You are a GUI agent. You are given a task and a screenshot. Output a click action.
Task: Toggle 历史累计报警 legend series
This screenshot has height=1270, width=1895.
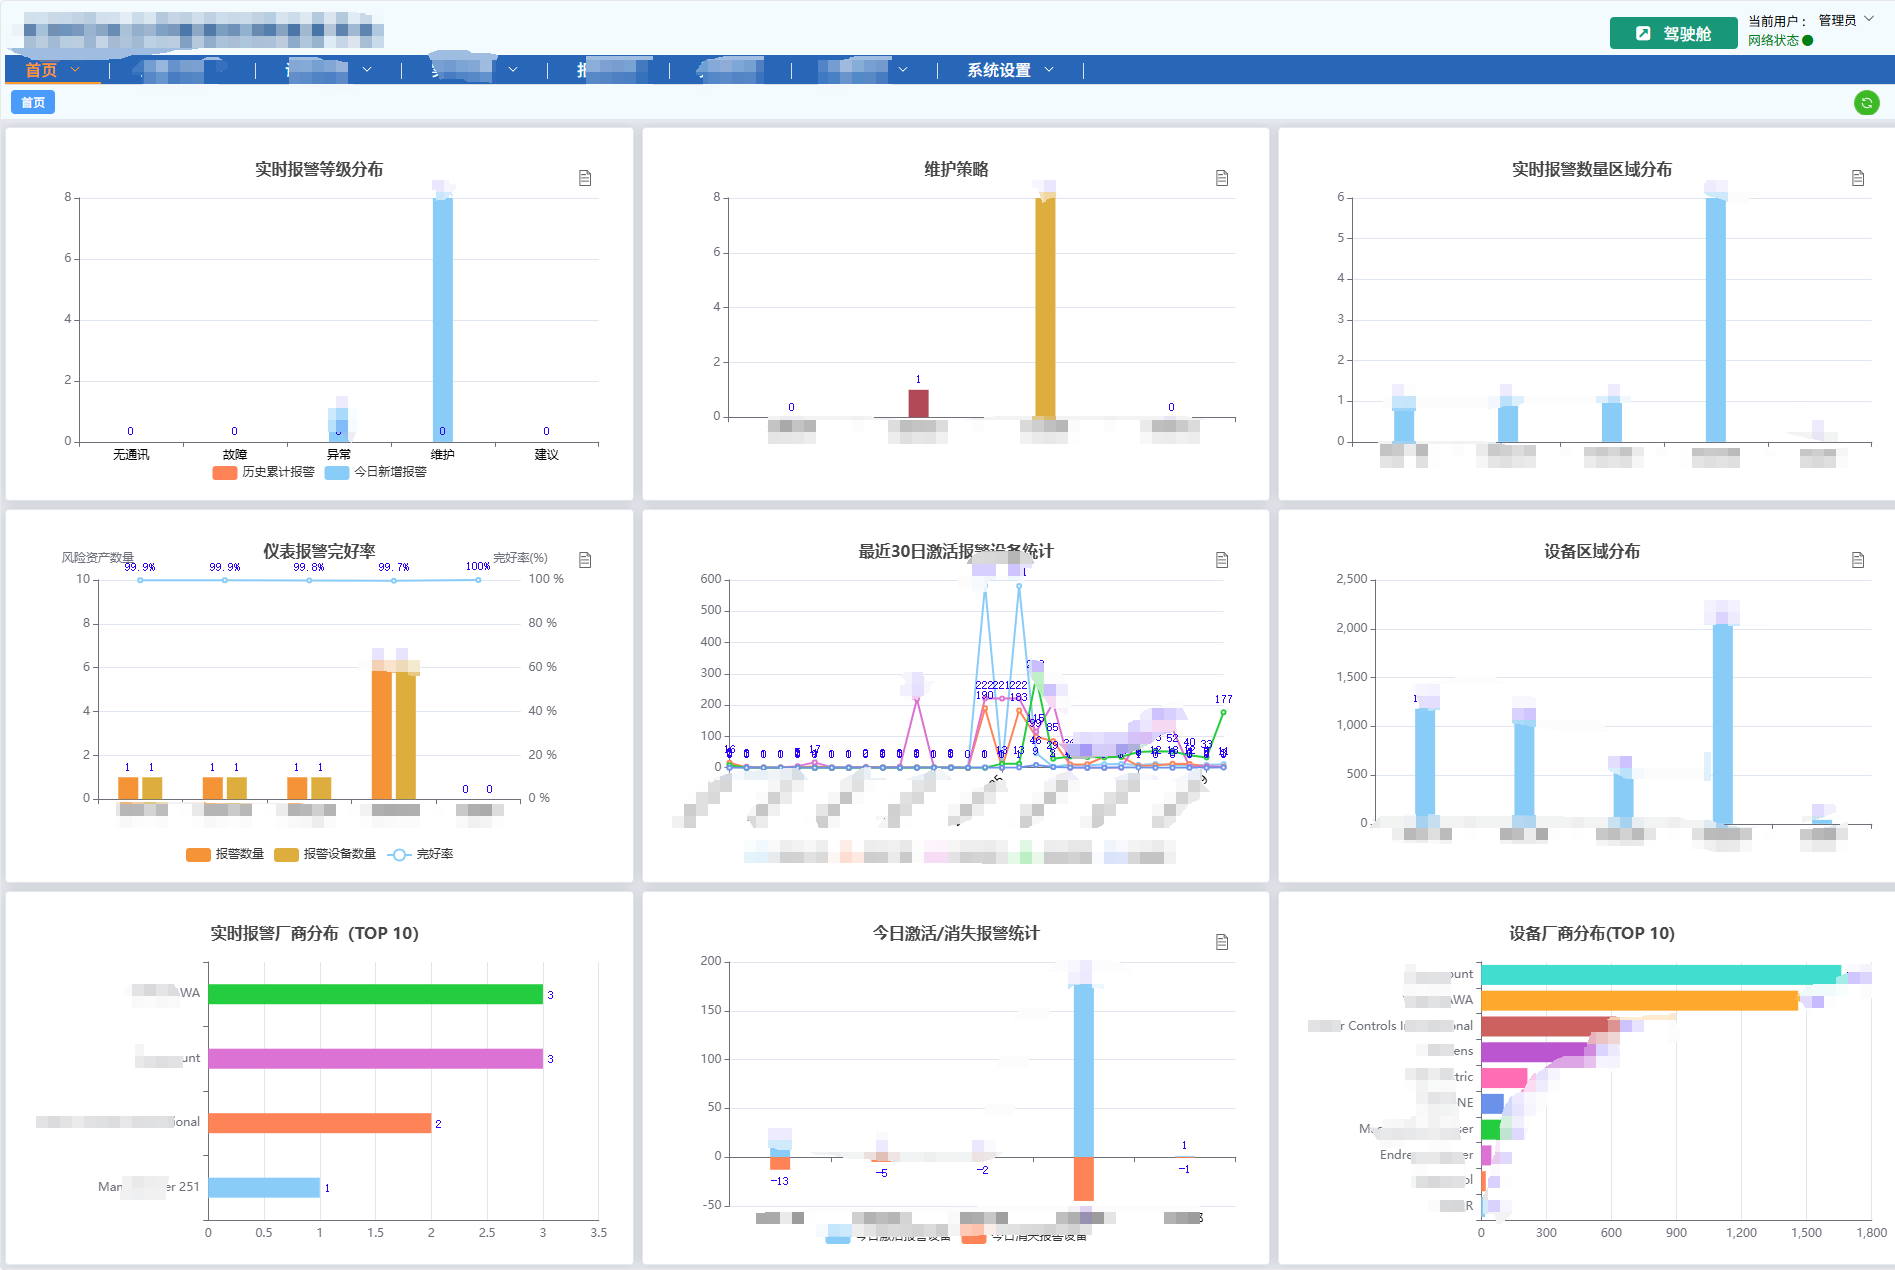(264, 472)
